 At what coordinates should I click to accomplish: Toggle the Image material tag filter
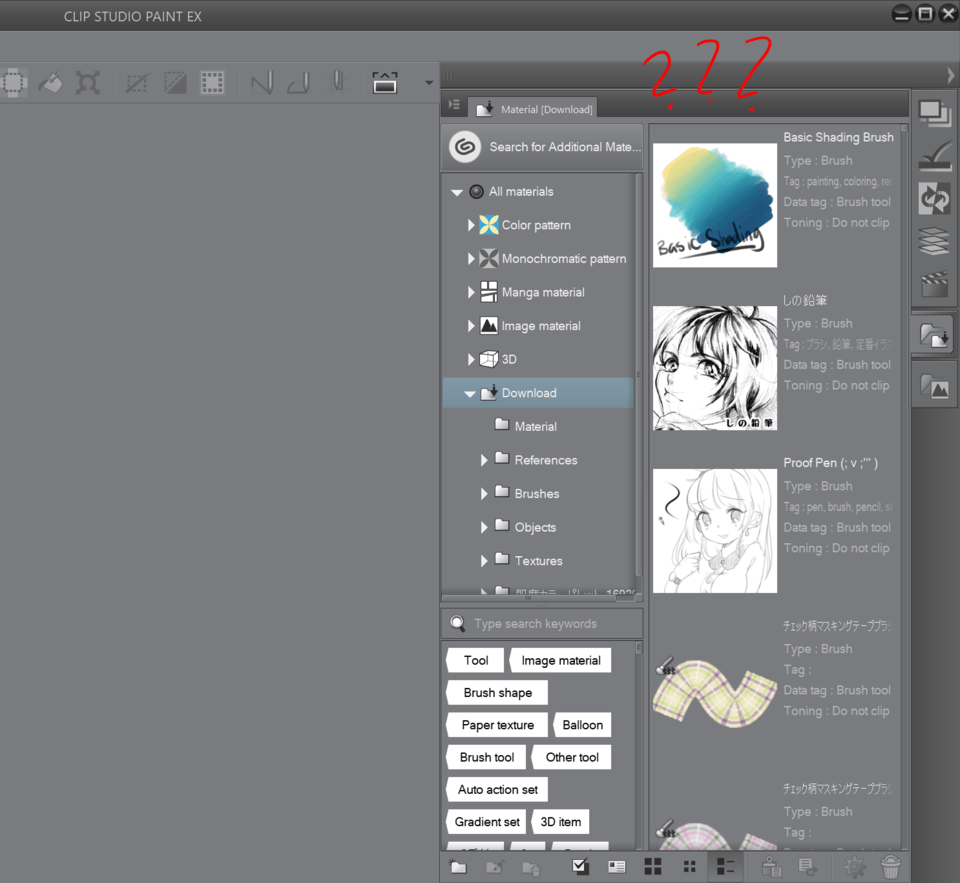tap(560, 660)
